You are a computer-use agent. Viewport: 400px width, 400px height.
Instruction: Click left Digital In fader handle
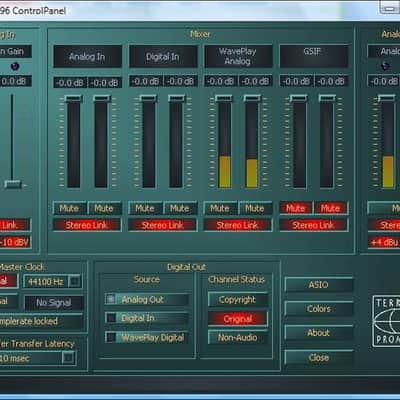148,98
